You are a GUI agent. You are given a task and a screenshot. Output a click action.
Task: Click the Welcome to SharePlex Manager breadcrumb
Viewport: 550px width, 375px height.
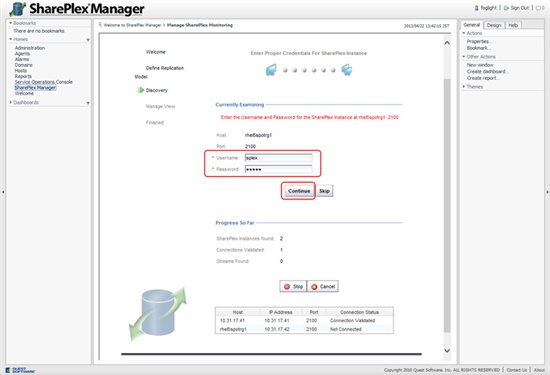coord(132,25)
